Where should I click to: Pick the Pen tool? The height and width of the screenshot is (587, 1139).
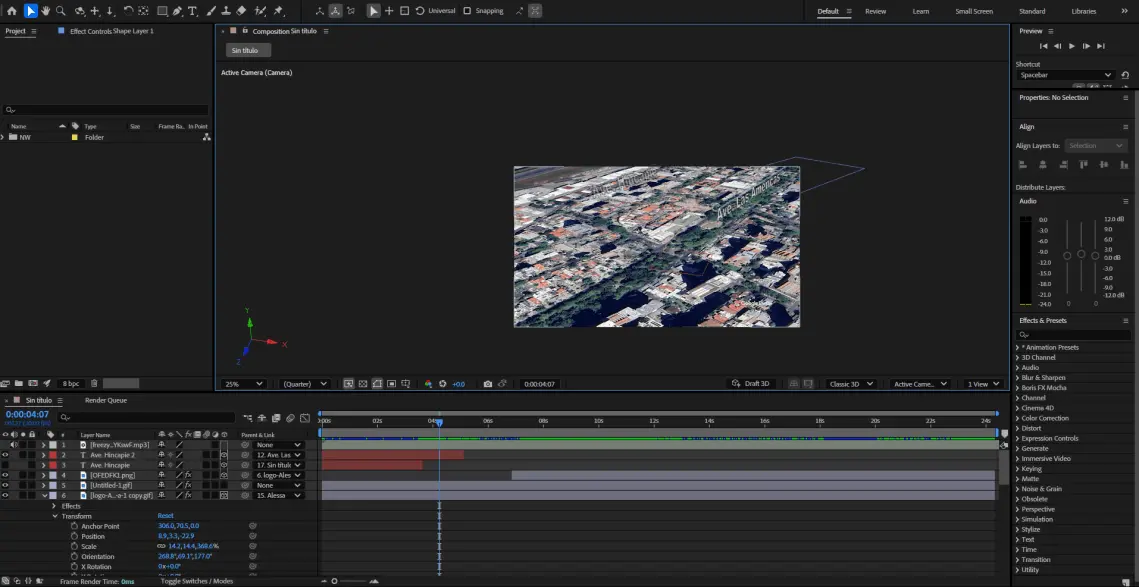coord(176,11)
